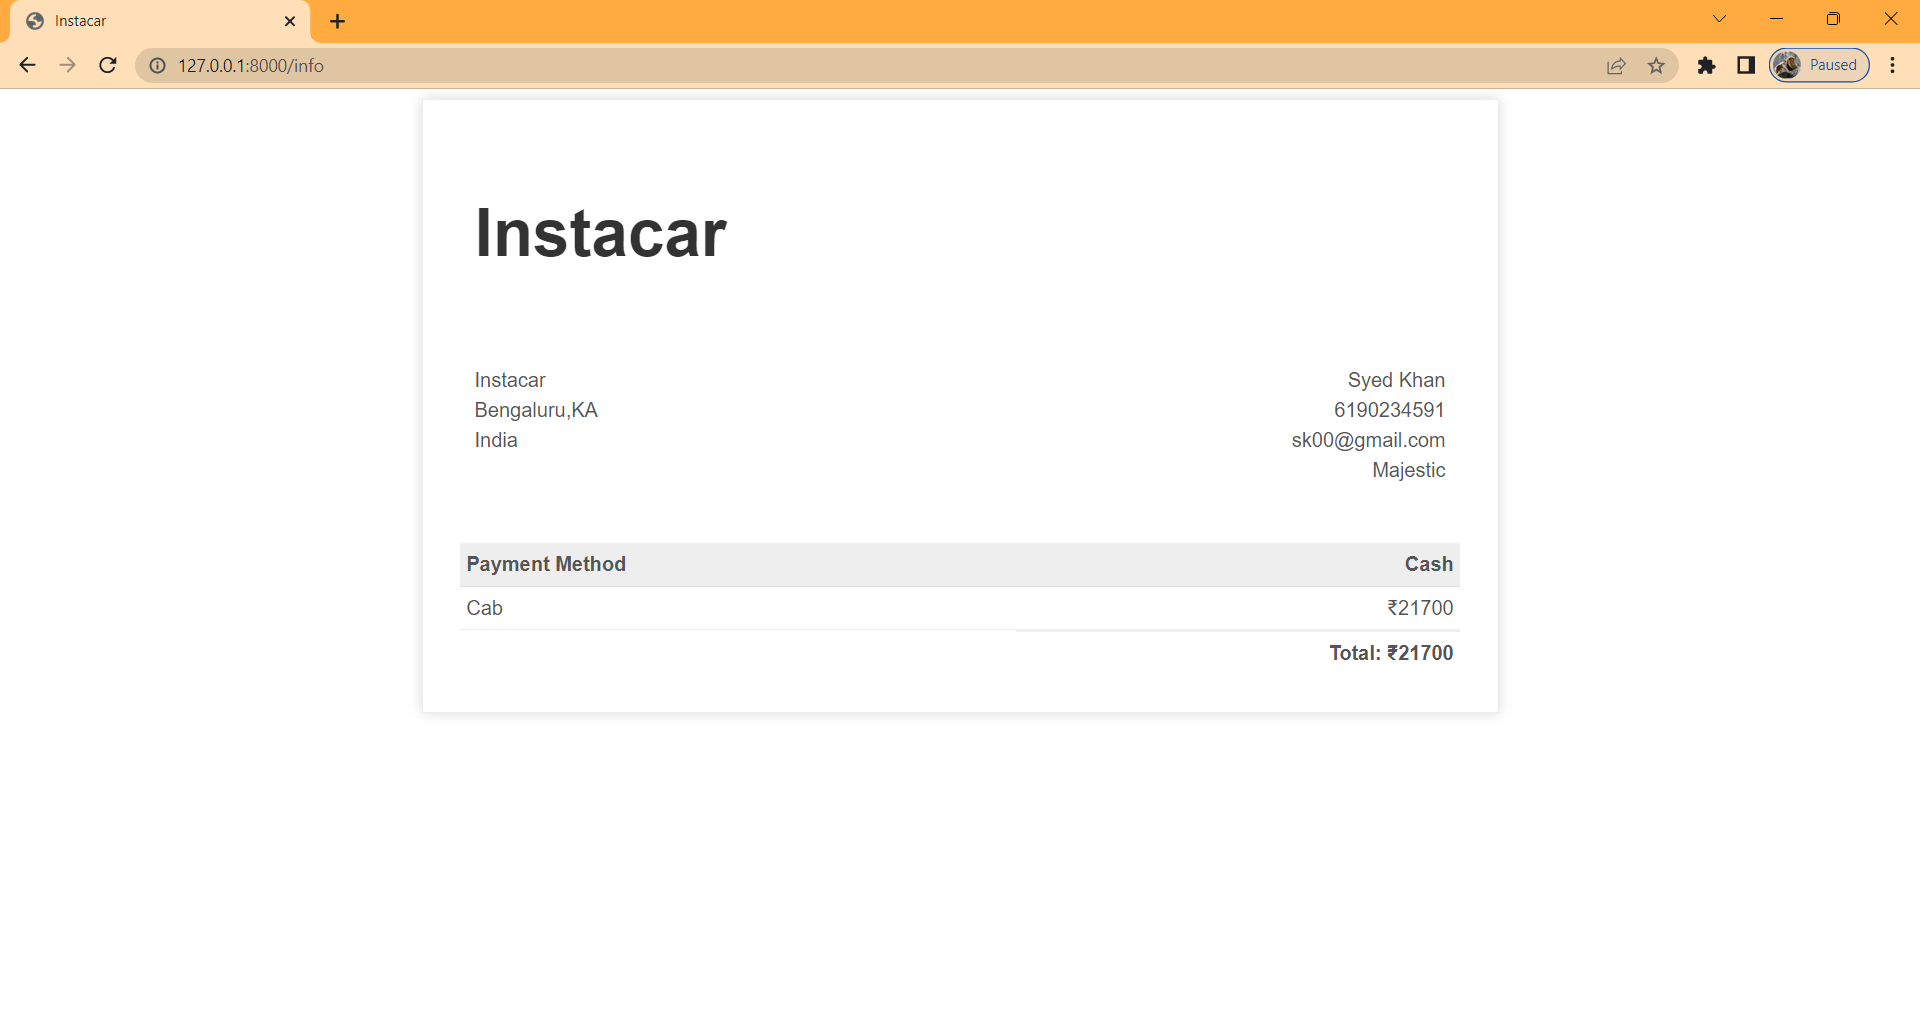Click the Paused profile avatar button

(1819, 64)
